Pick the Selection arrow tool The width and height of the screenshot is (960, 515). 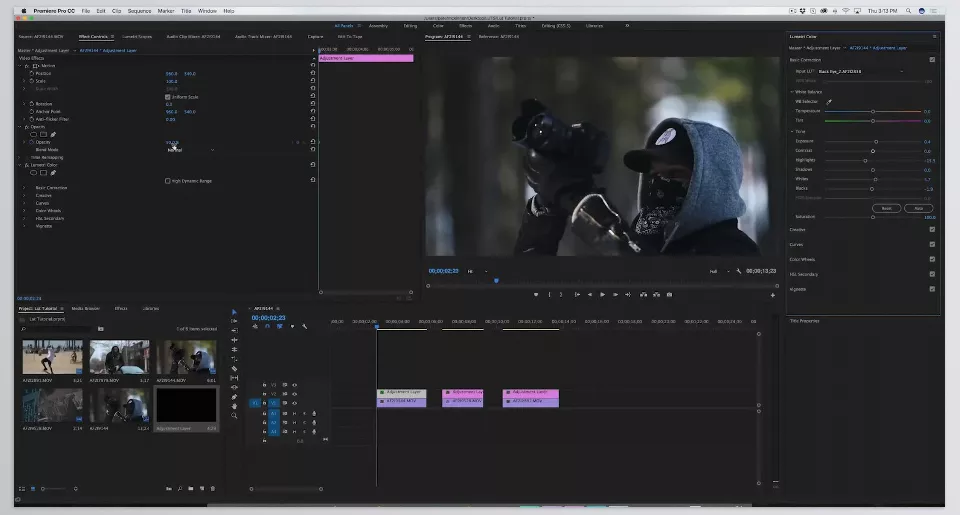pyautogui.click(x=234, y=312)
